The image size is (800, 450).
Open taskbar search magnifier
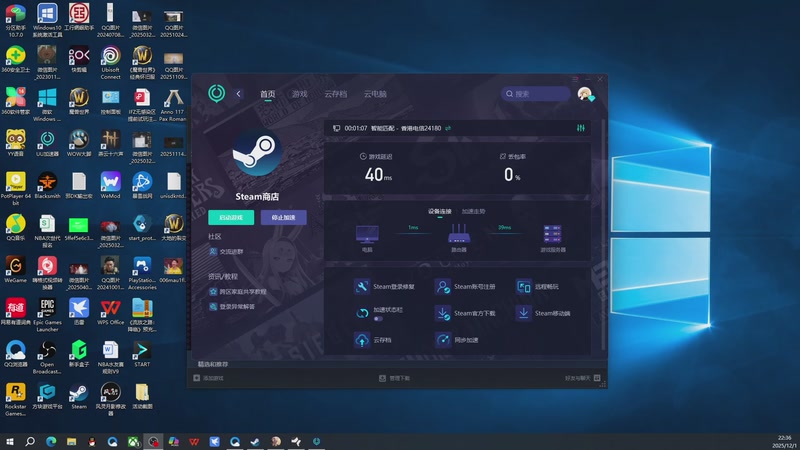point(30,441)
